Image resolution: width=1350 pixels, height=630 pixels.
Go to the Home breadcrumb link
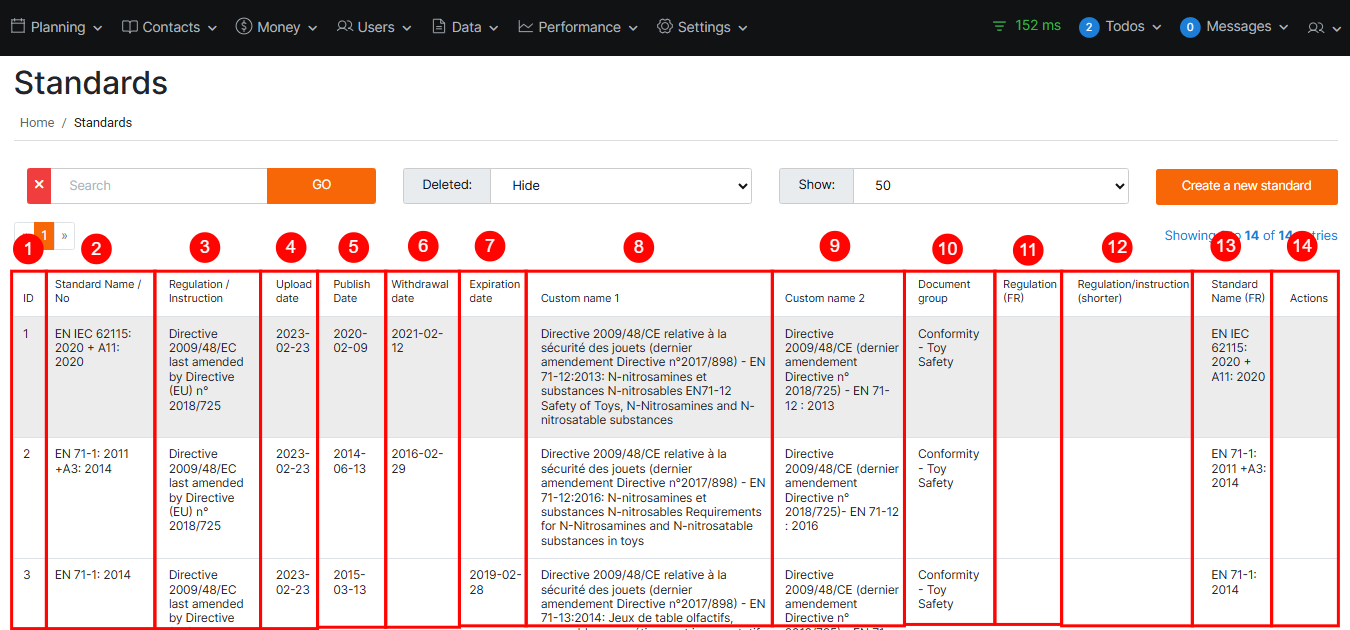click(x=37, y=123)
